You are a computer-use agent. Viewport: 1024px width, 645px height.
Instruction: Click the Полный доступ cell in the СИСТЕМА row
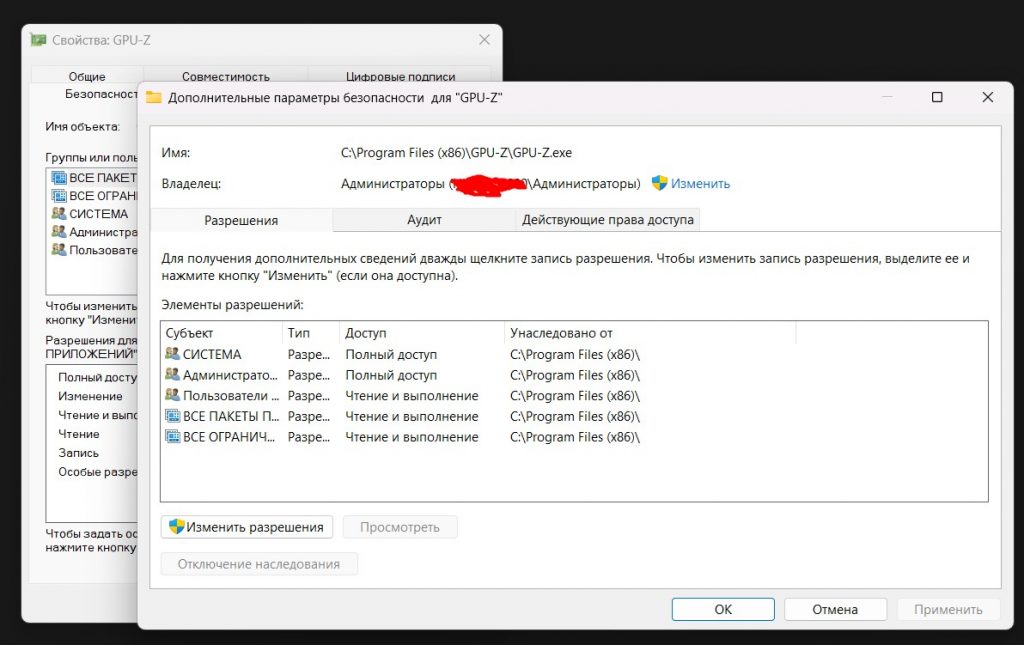point(391,354)
